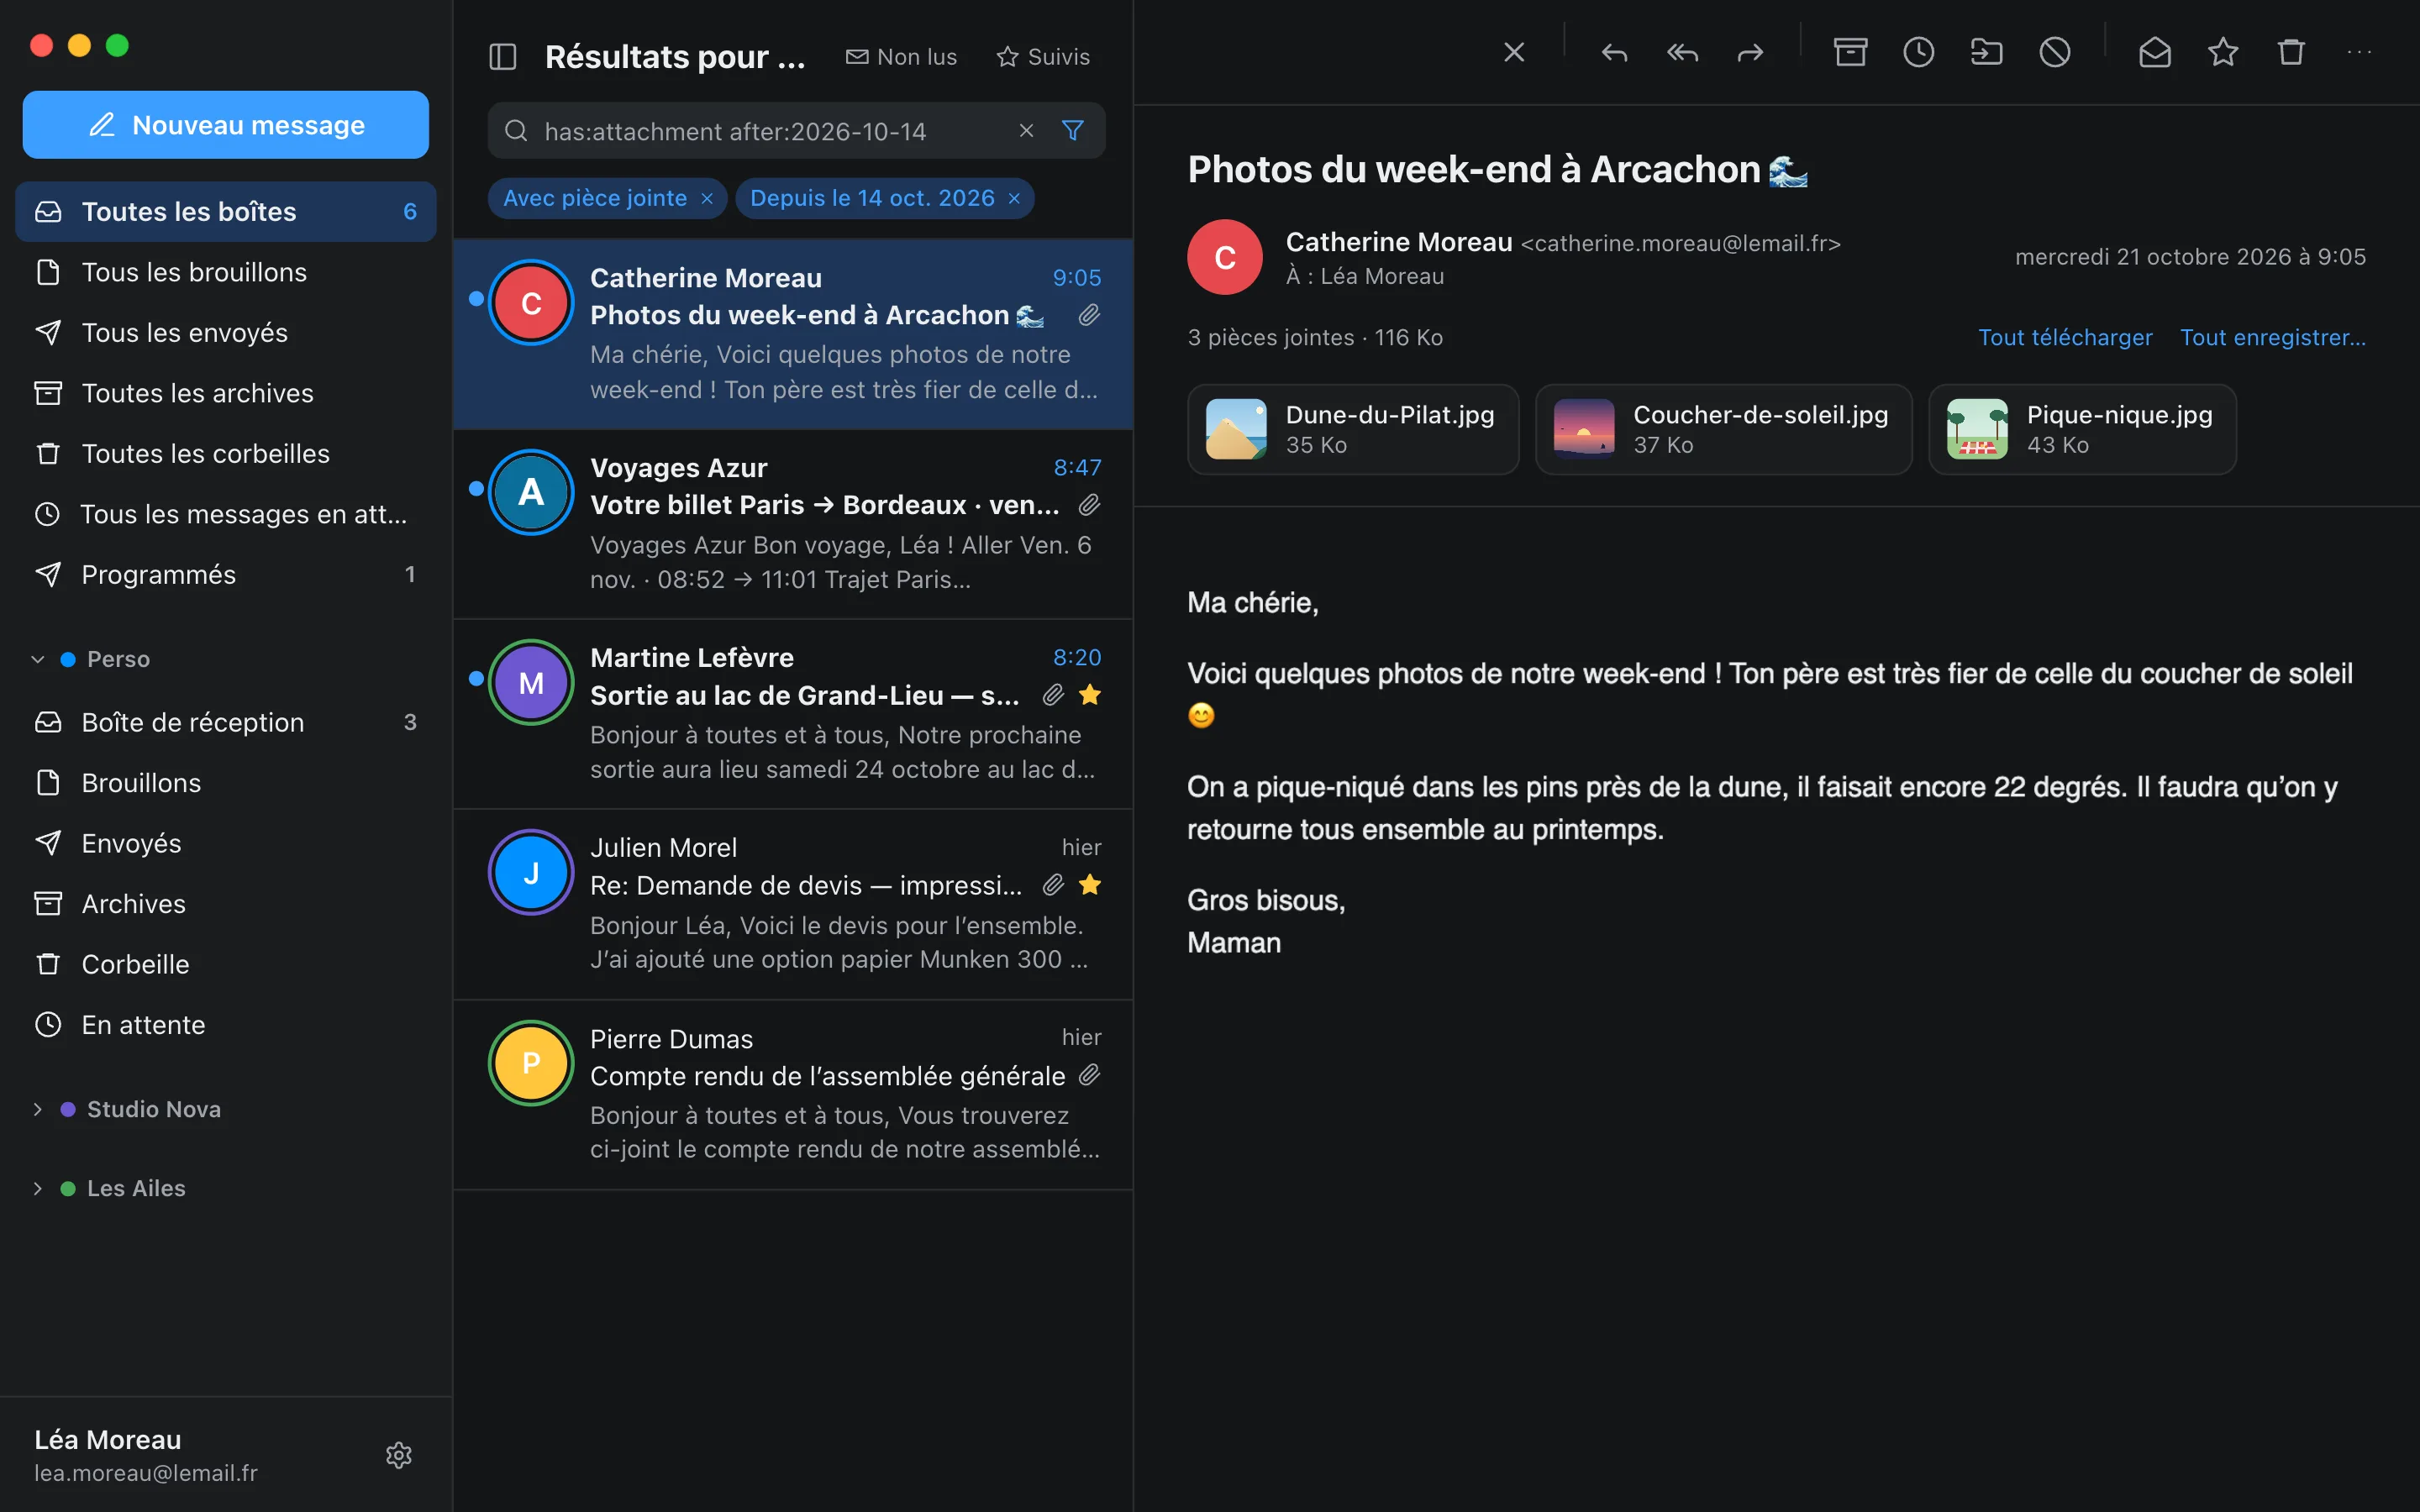The width and height of the screenshot is (2420, 1512).
Task: Click the reply arrow icon
Action: (x=1614, y=52)
